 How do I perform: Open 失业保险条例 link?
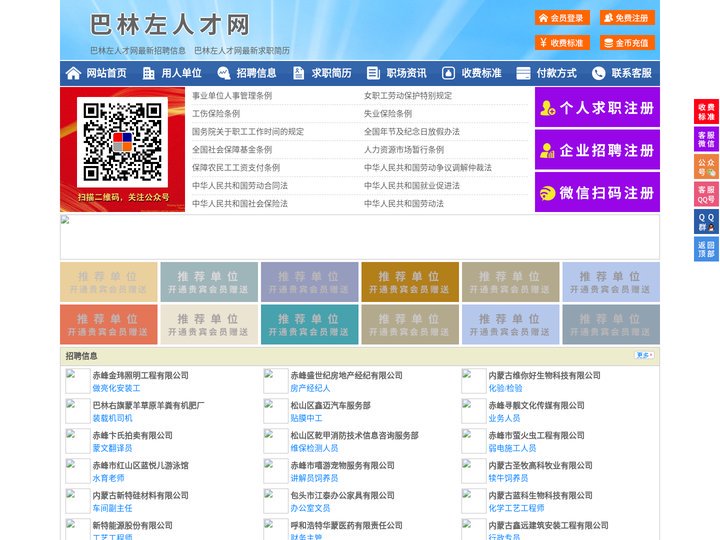coord(388,113)
